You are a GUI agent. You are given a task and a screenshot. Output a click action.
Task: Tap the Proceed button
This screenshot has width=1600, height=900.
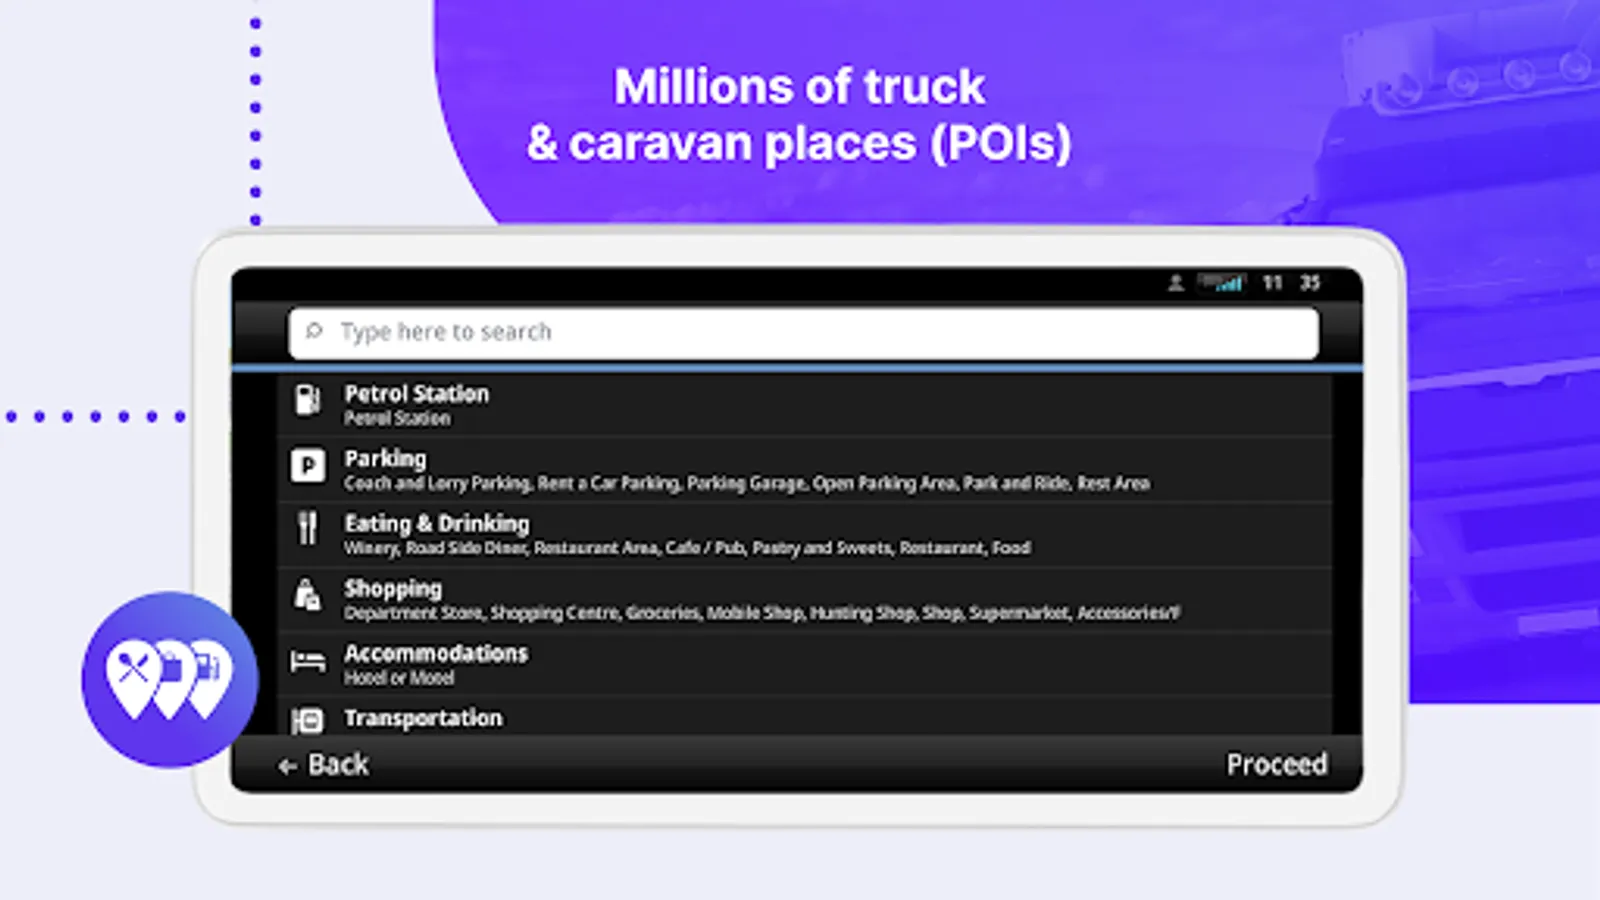[x=1277, y=765]
